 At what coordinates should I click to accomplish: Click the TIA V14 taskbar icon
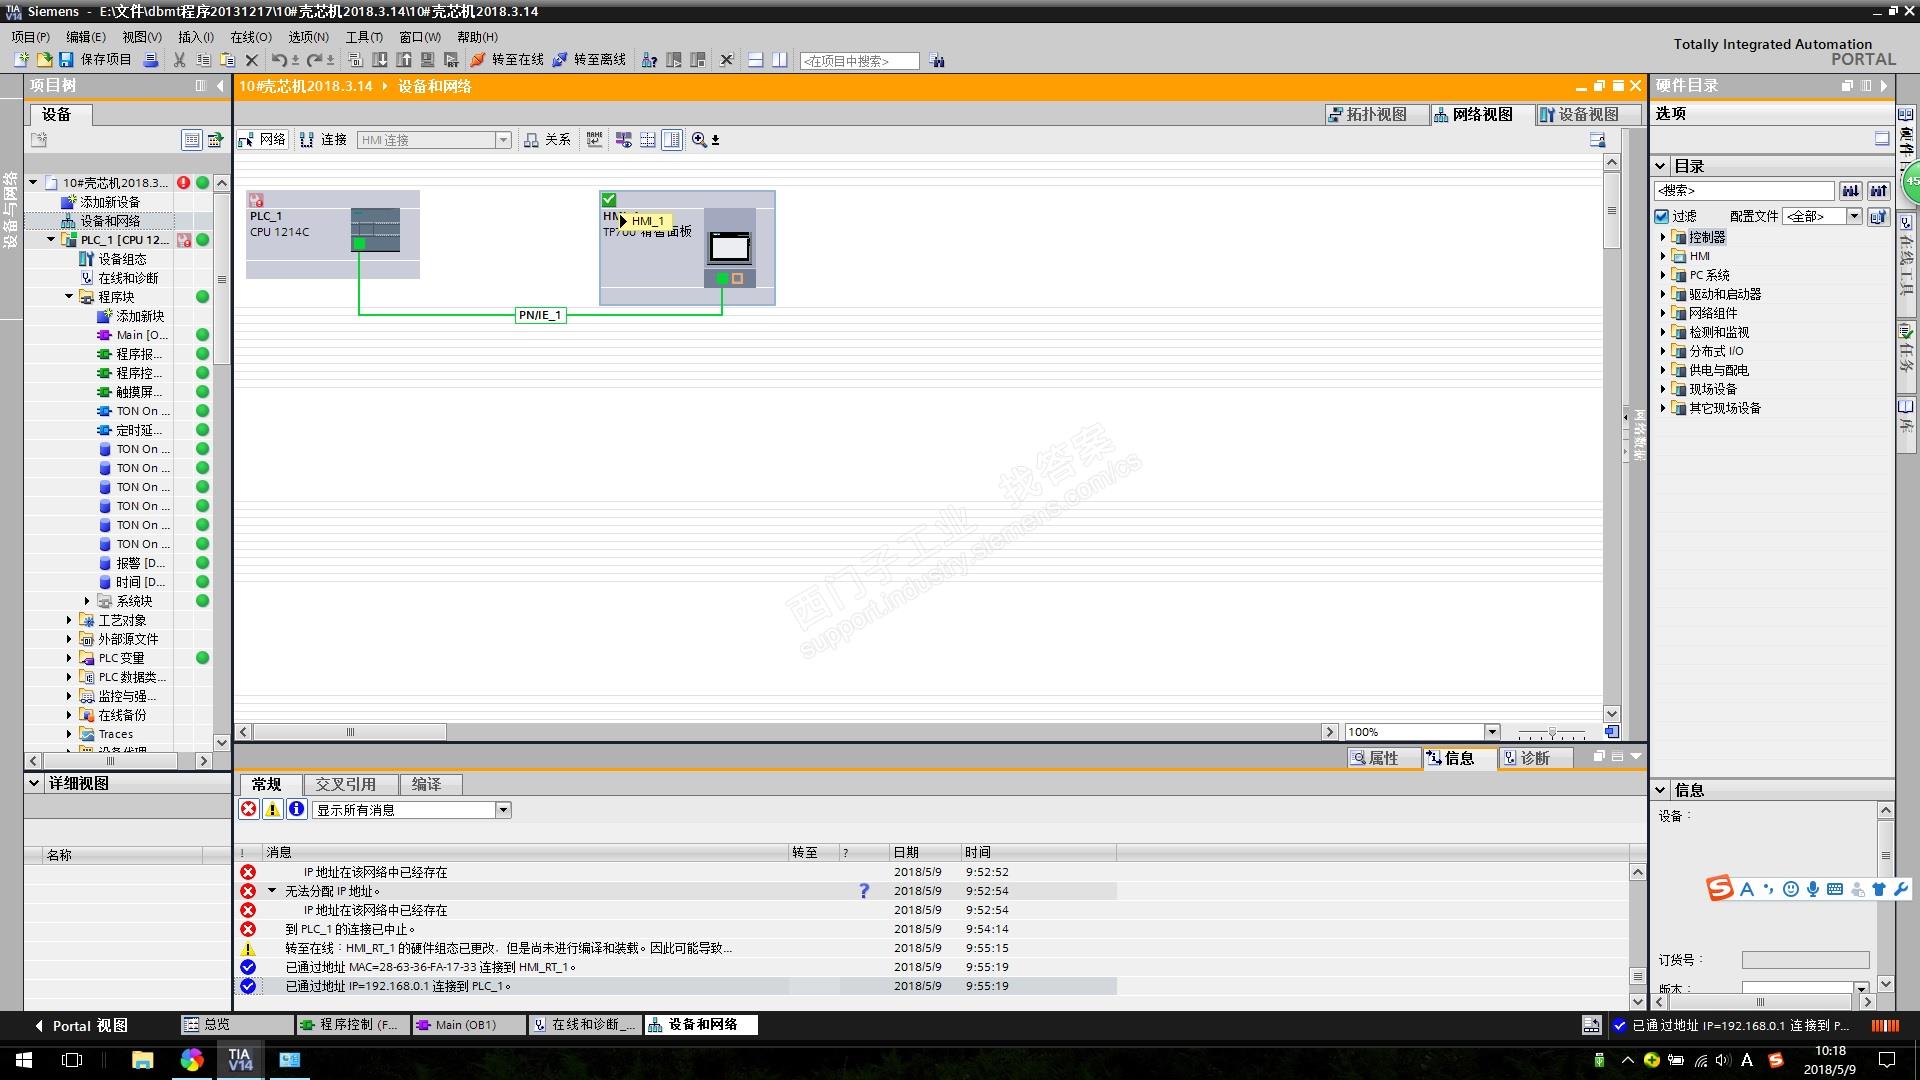click(240, 1060)
